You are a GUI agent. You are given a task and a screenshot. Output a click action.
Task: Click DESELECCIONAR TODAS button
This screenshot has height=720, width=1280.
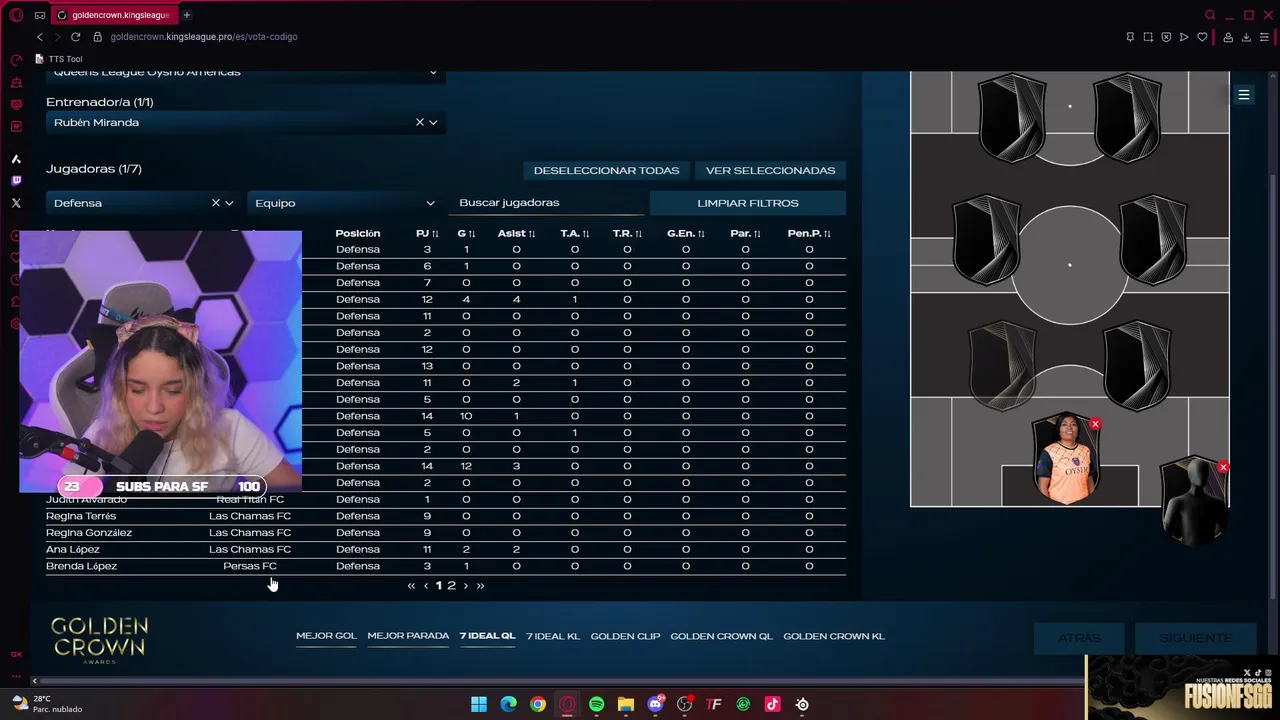(606, 170)
